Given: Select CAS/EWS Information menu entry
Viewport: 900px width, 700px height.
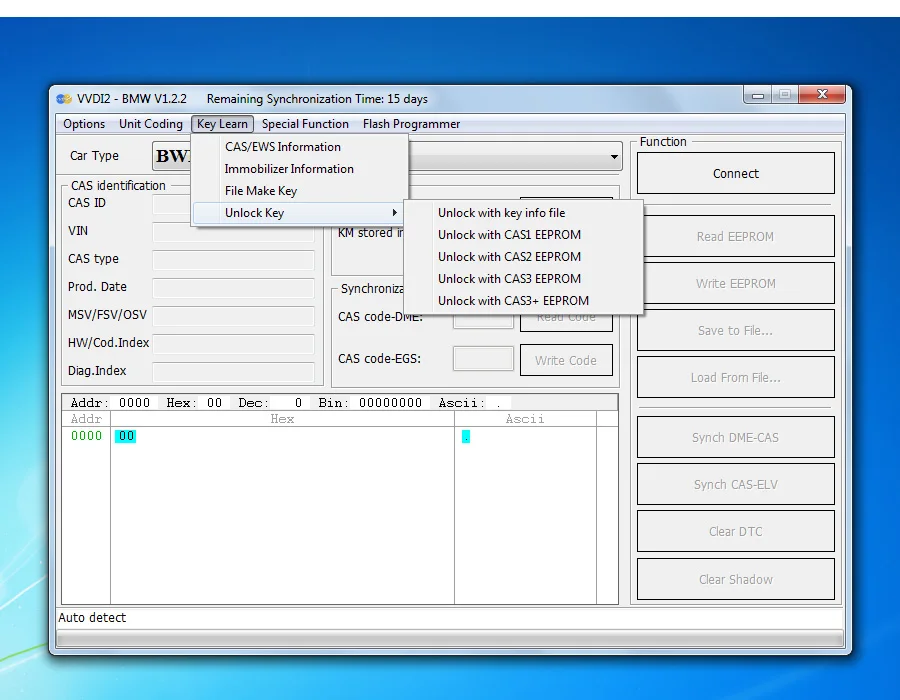Looking at the screenshot, I should [300, 147].
